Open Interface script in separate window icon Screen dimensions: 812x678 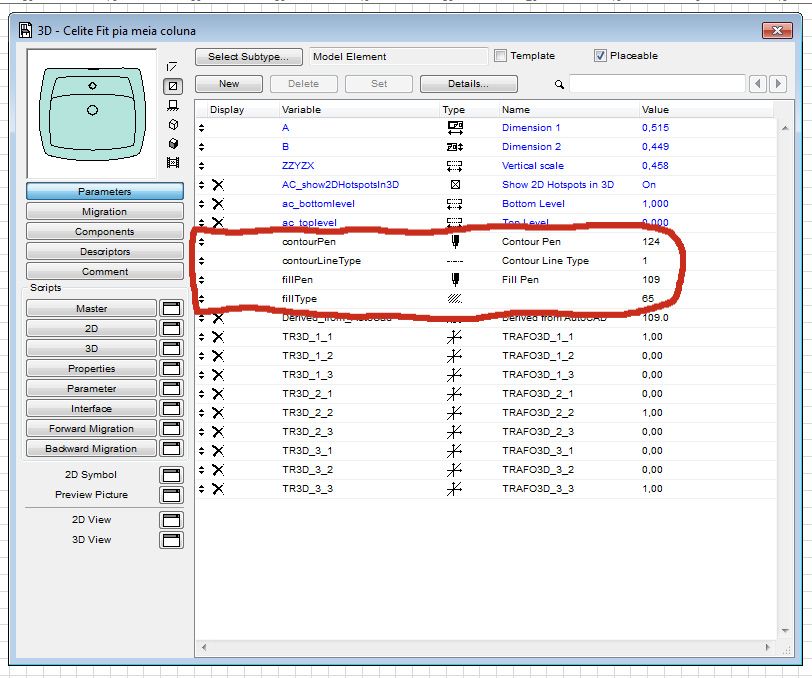pyautogui.click(x=171, y=409)
